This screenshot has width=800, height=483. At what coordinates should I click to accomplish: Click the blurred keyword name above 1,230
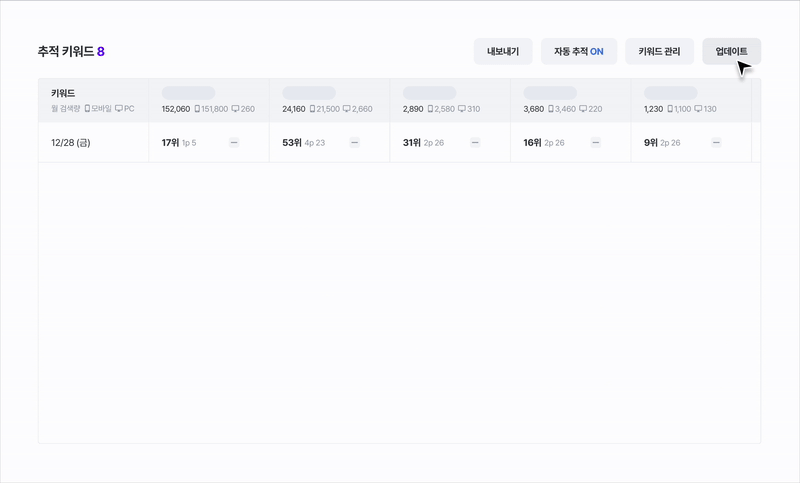670,93
